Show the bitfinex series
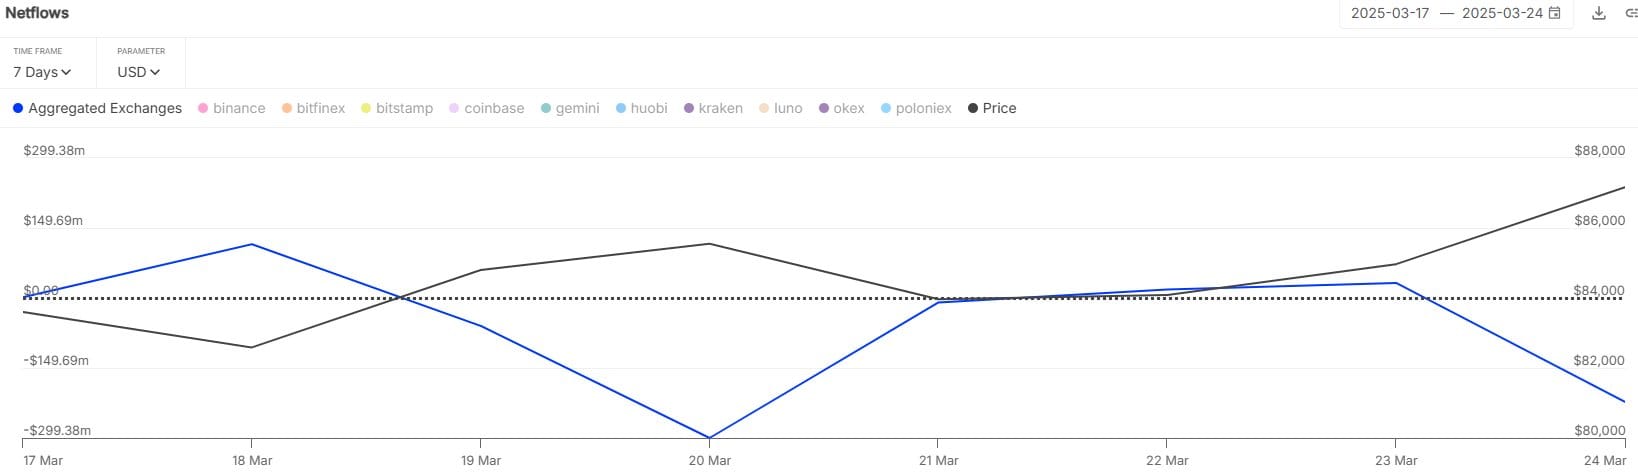 pos(313,108)
